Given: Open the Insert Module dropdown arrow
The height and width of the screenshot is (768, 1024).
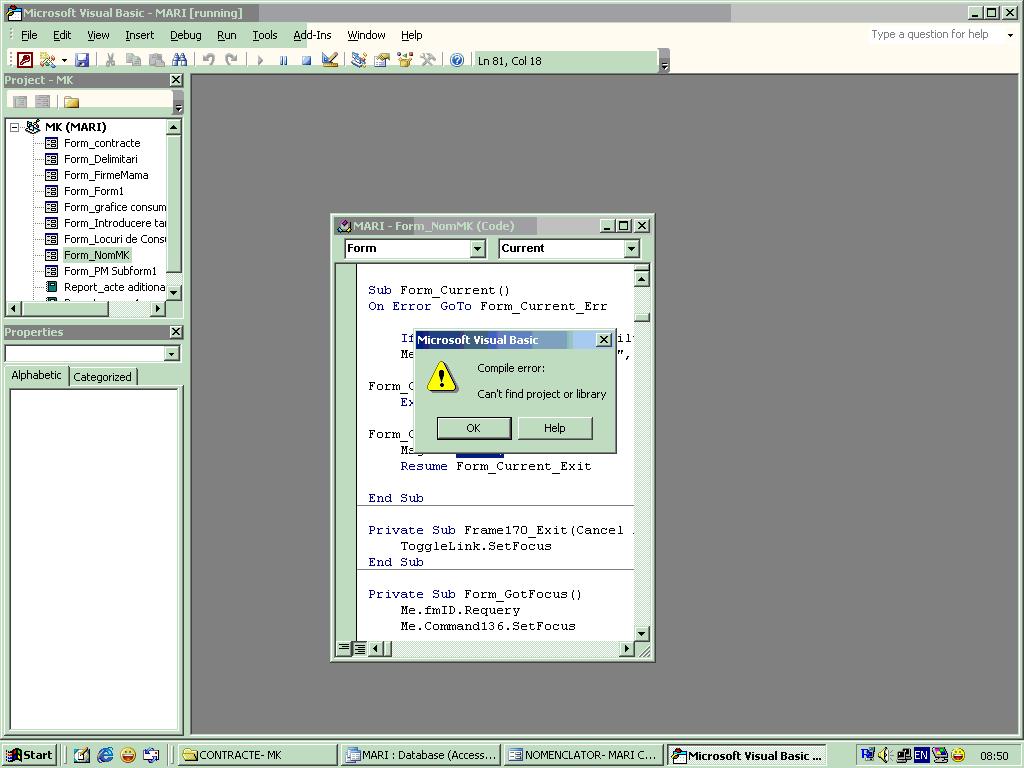Looking at the screenshot, I should (64, 60).
